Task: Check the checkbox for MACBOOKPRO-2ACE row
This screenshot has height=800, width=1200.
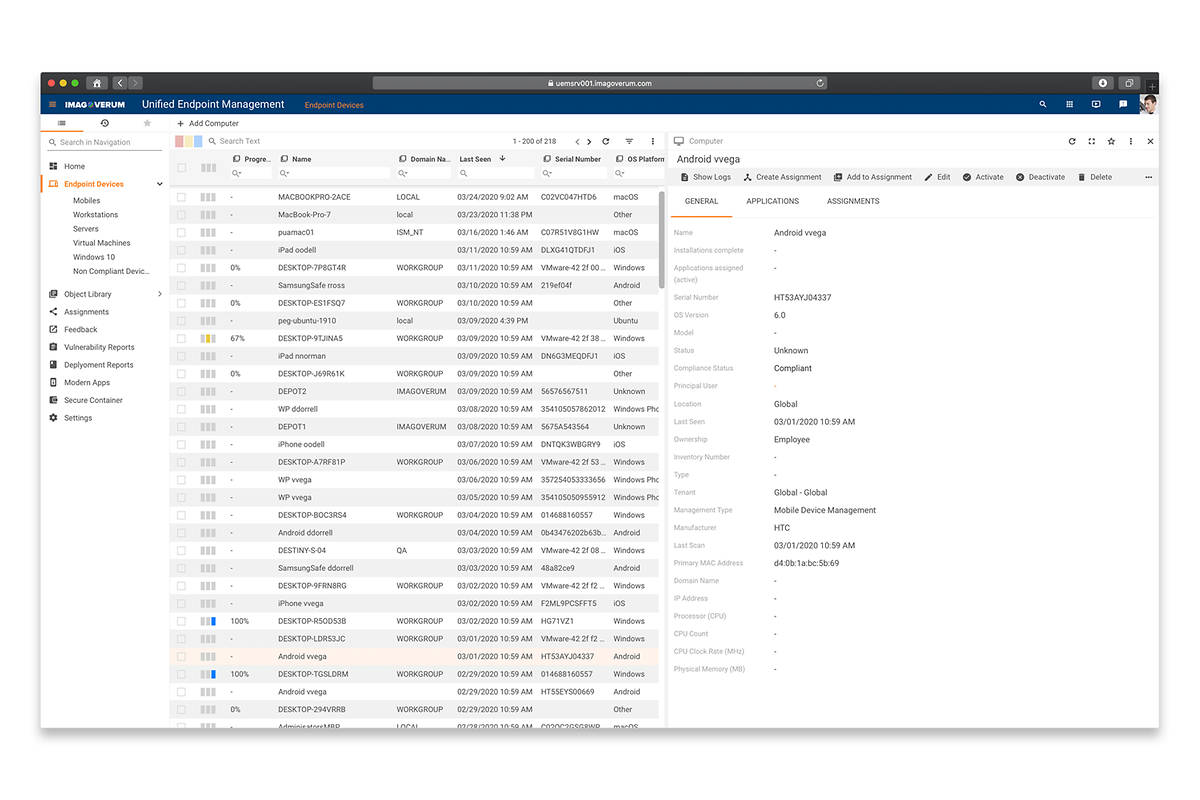Action: tap(181, 196)
